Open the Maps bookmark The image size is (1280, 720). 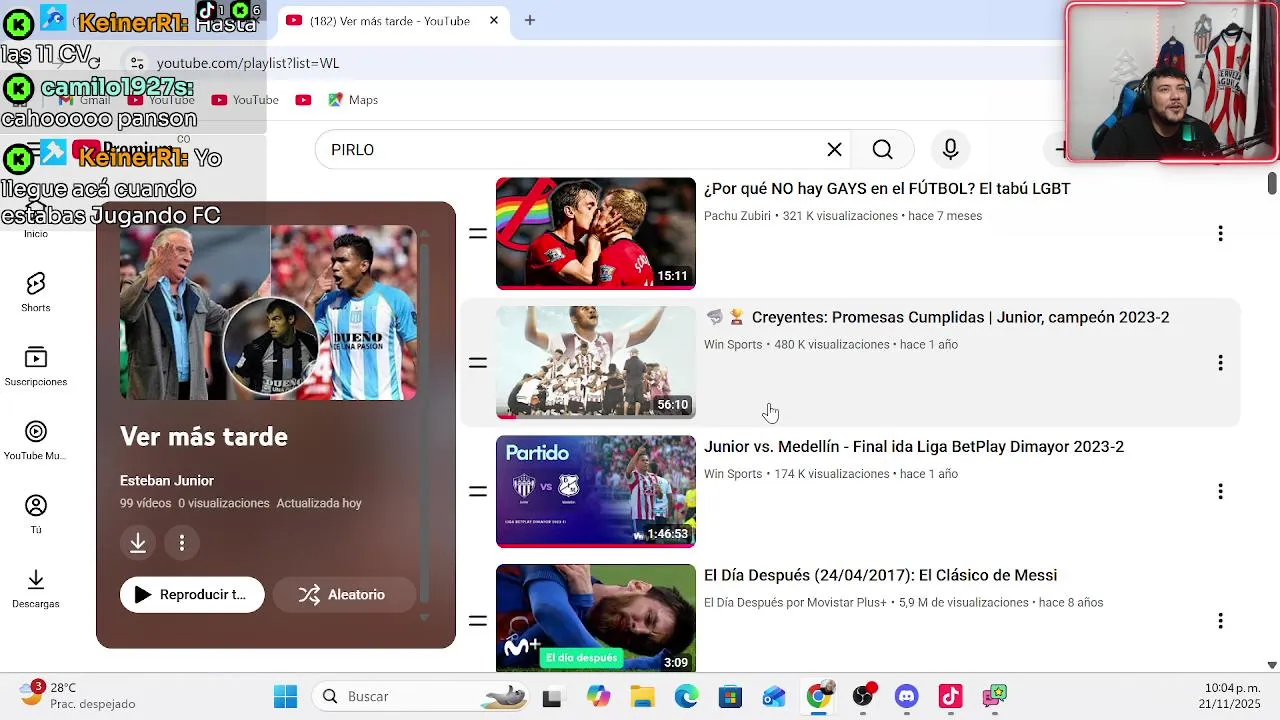353,100
